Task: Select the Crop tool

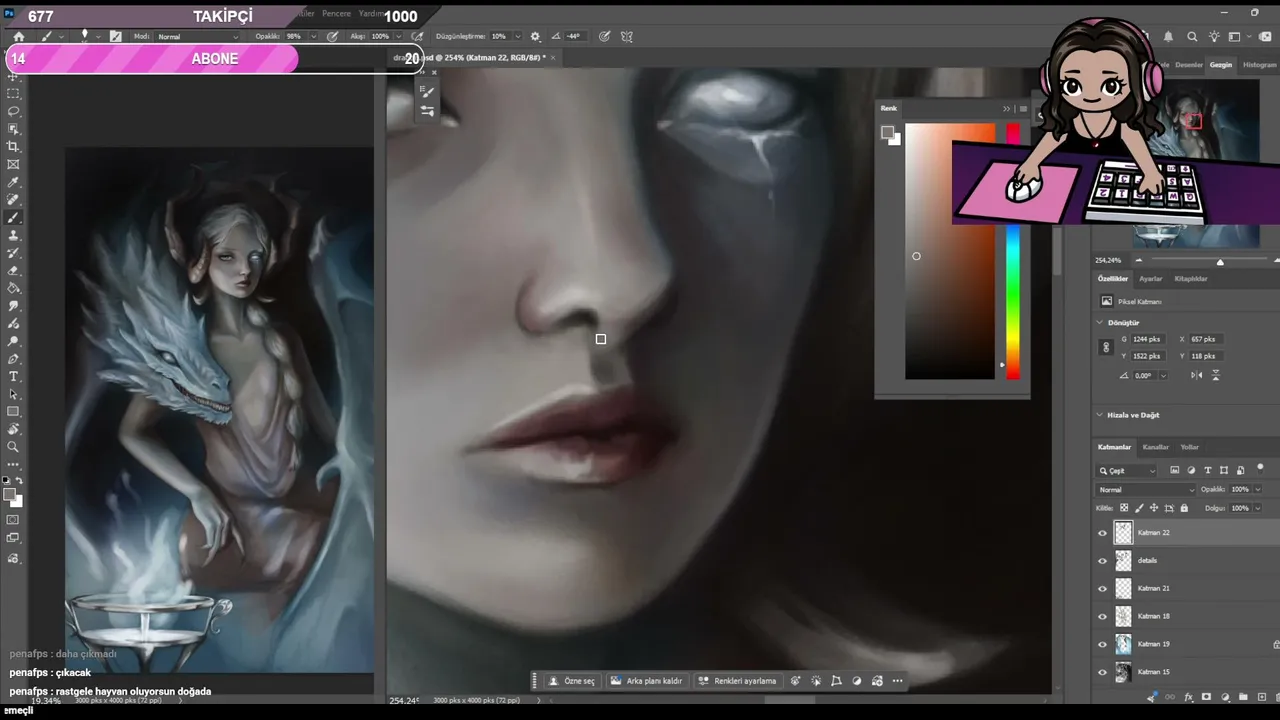Action: pos(13,147)
